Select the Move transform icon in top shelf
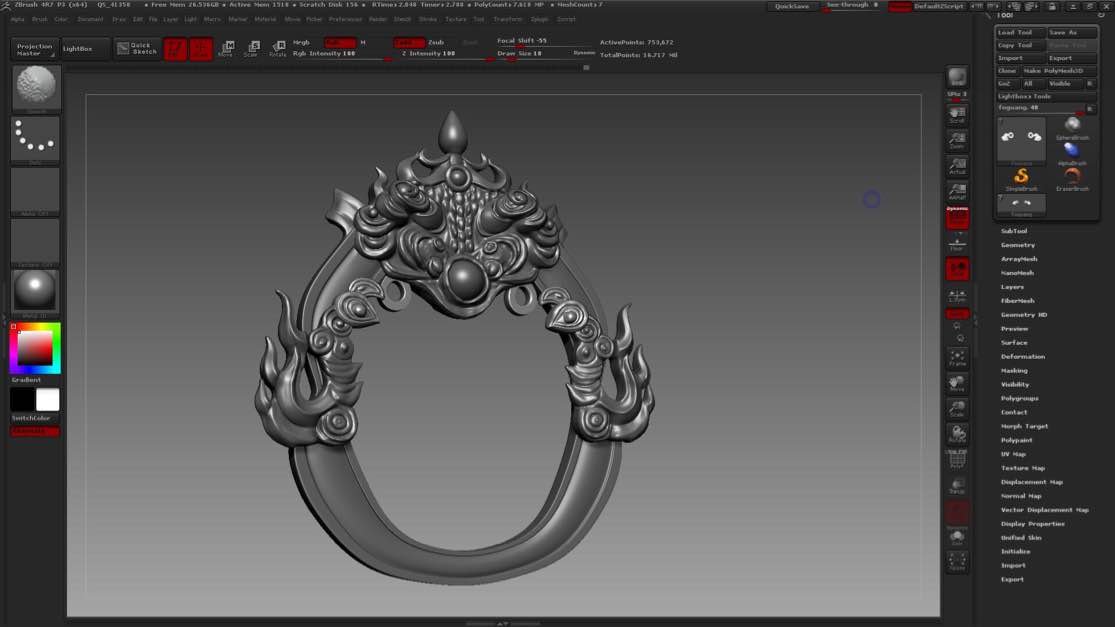Viewport: 1115px width, 627px height. point(227,49)
